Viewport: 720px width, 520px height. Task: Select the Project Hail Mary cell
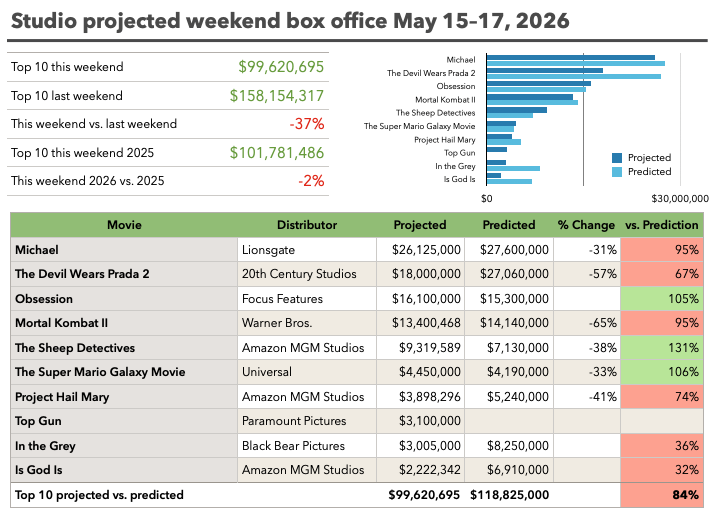click(124, 396)
